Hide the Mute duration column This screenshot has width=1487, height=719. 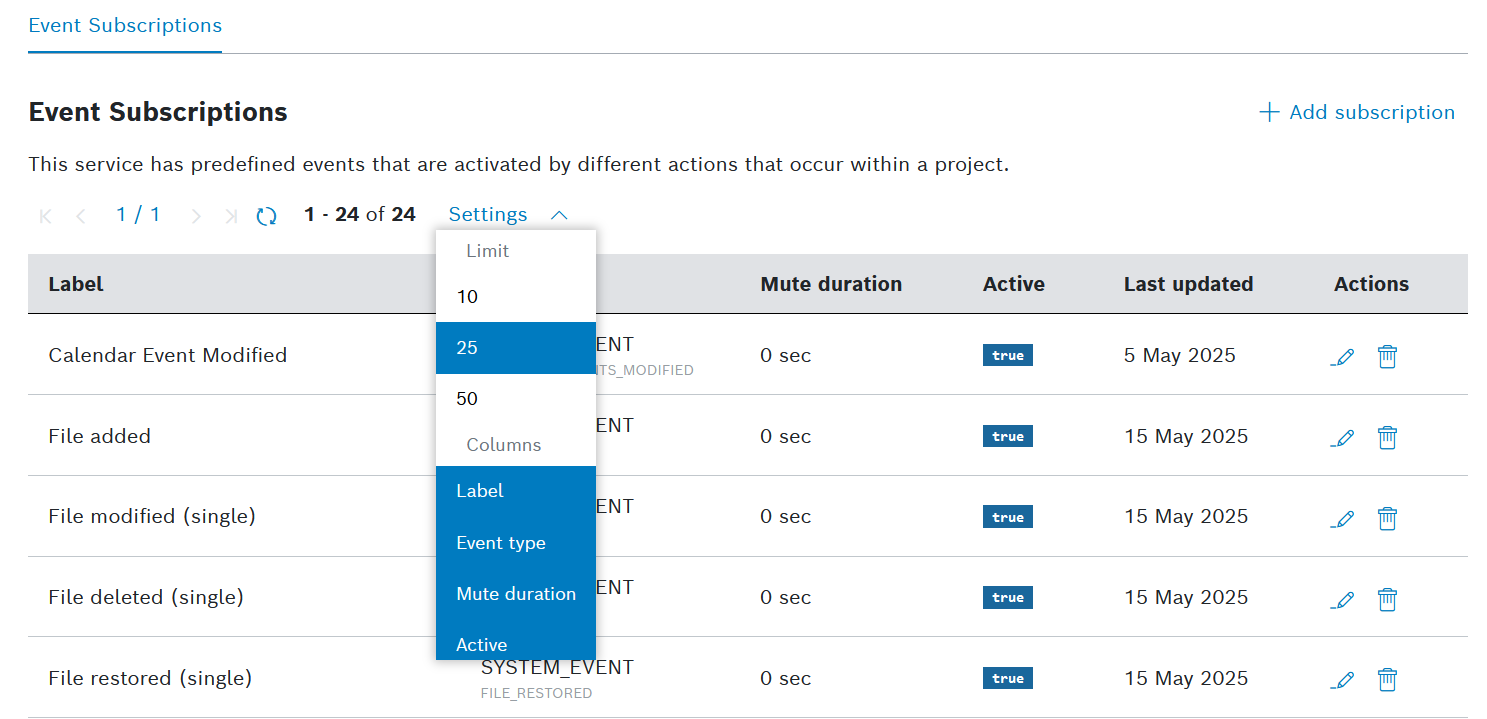pyautogui.click(x=515, y=594)
